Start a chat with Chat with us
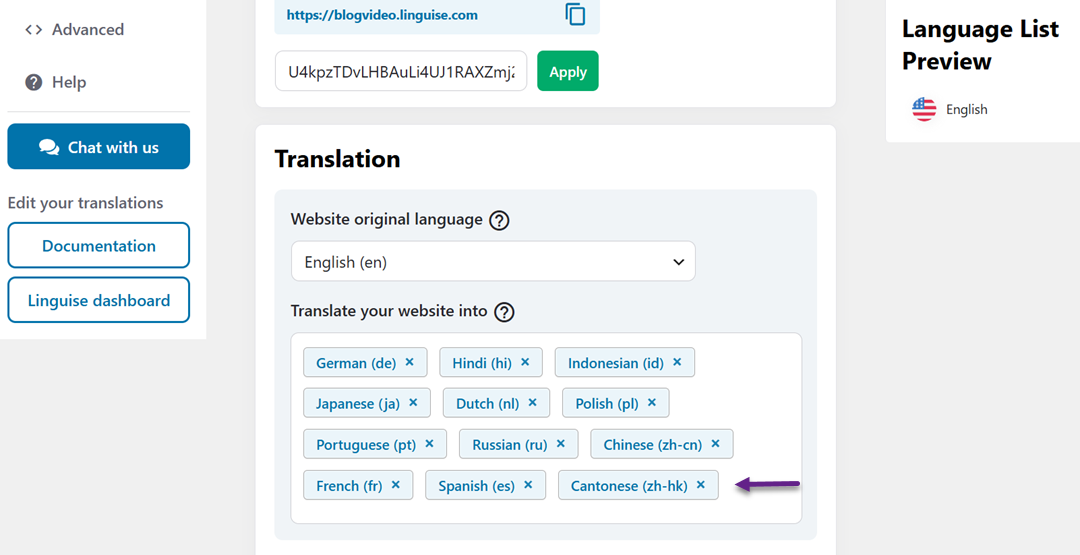 click(98, 146)
